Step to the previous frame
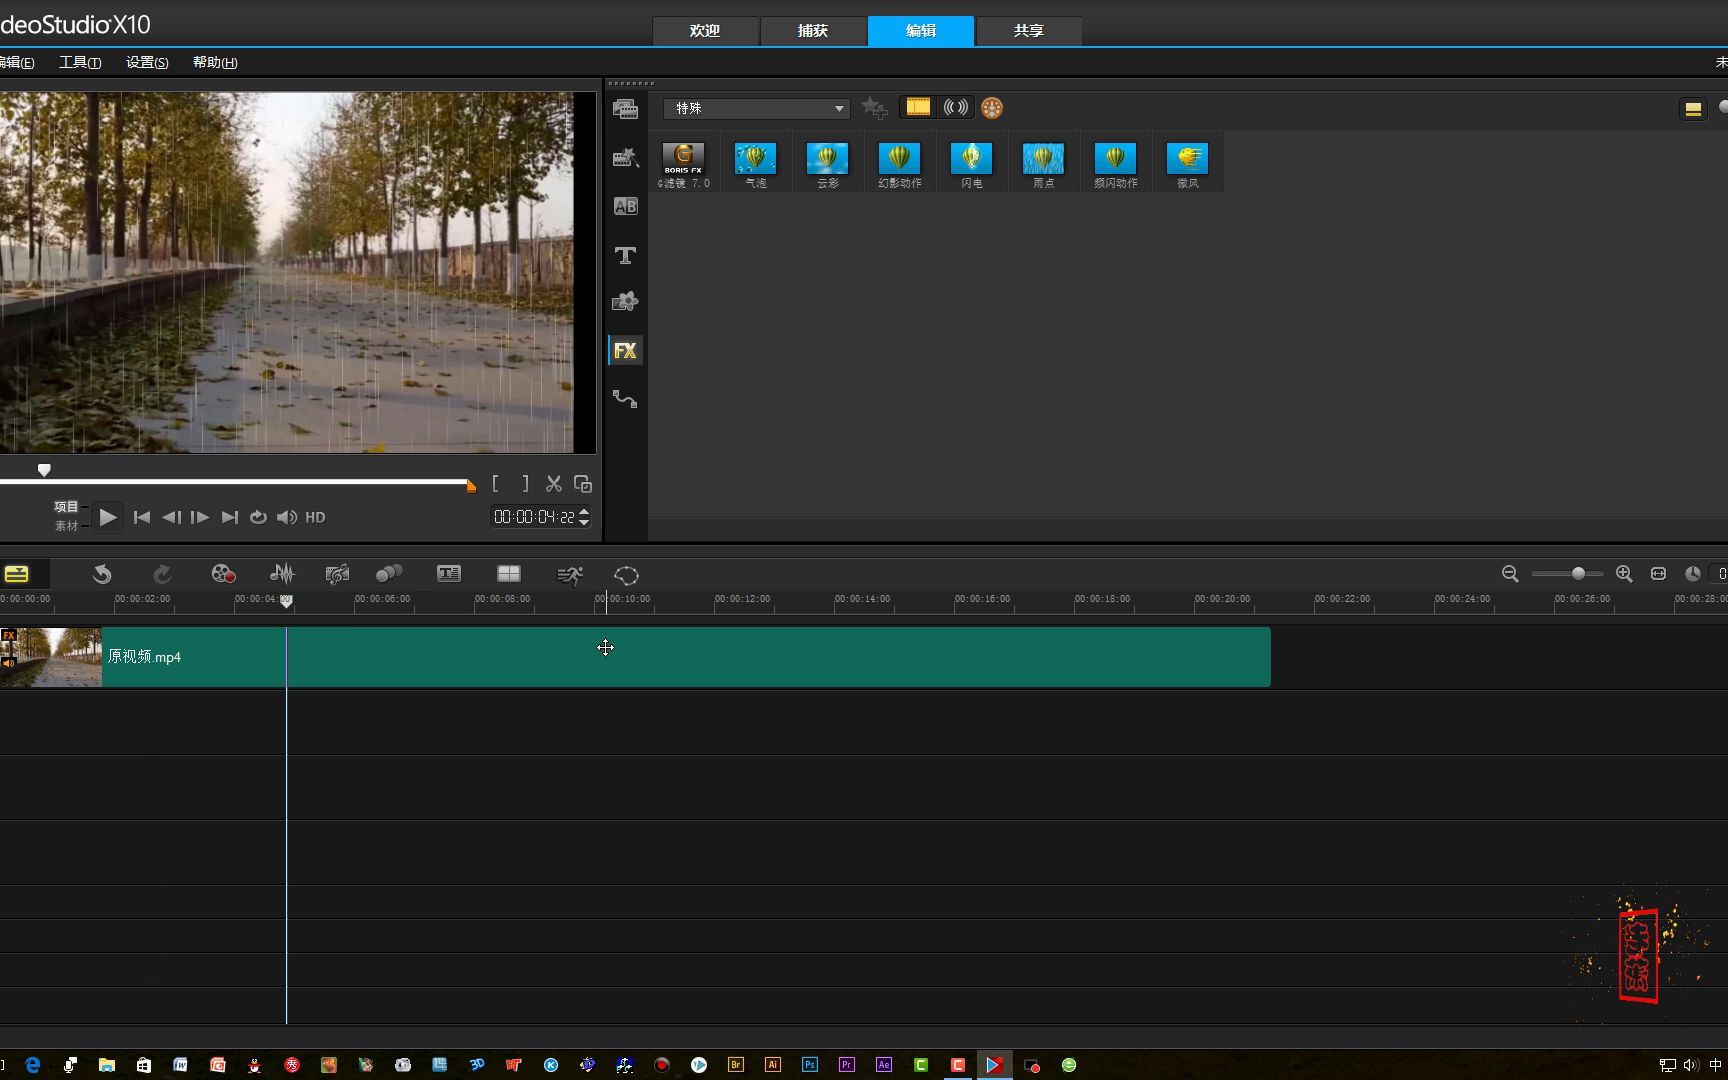The image size is (1728, 1080). coord(171,517)
